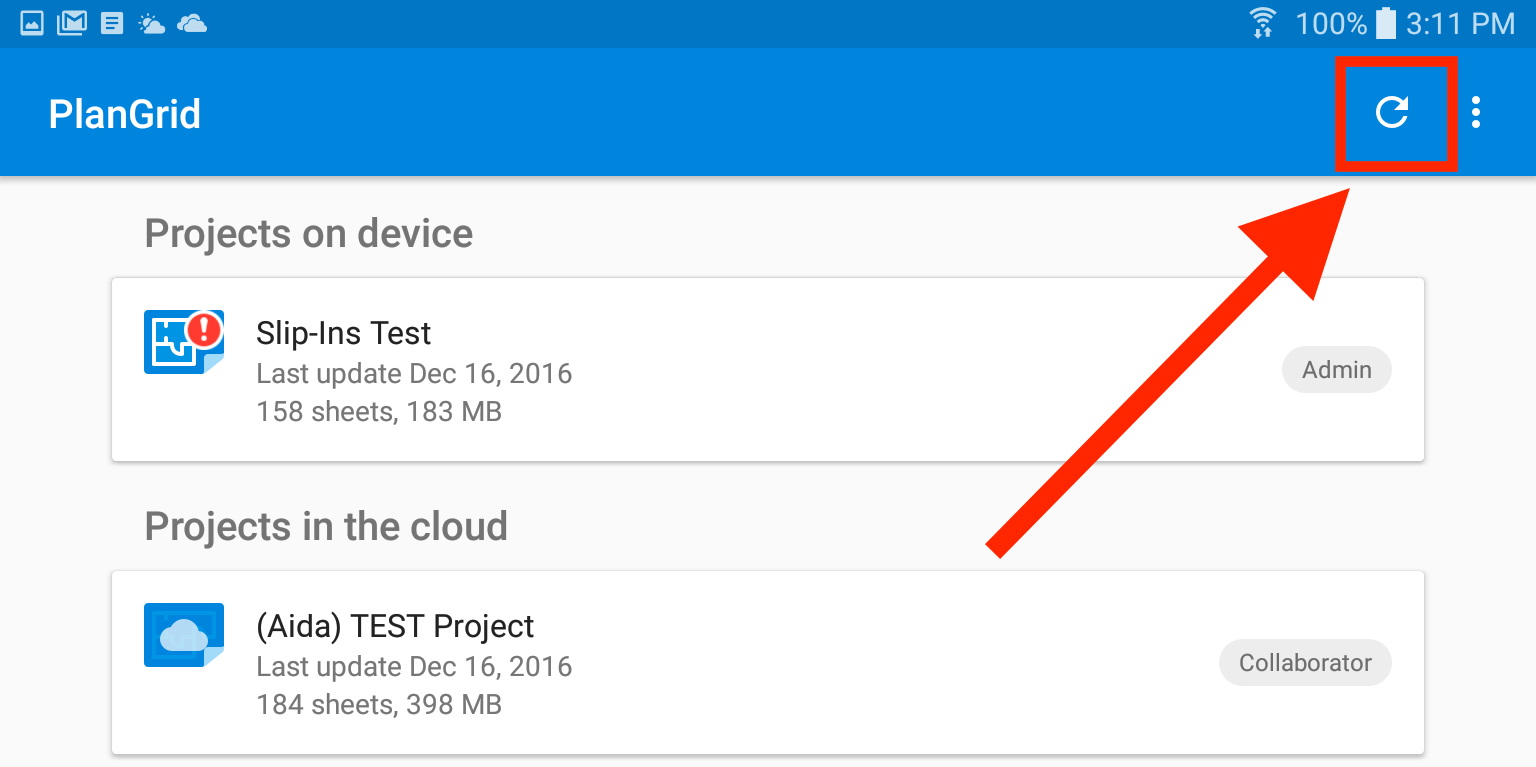
Task: Tap the Admin role badge
Action: [x=1336, y=370]
